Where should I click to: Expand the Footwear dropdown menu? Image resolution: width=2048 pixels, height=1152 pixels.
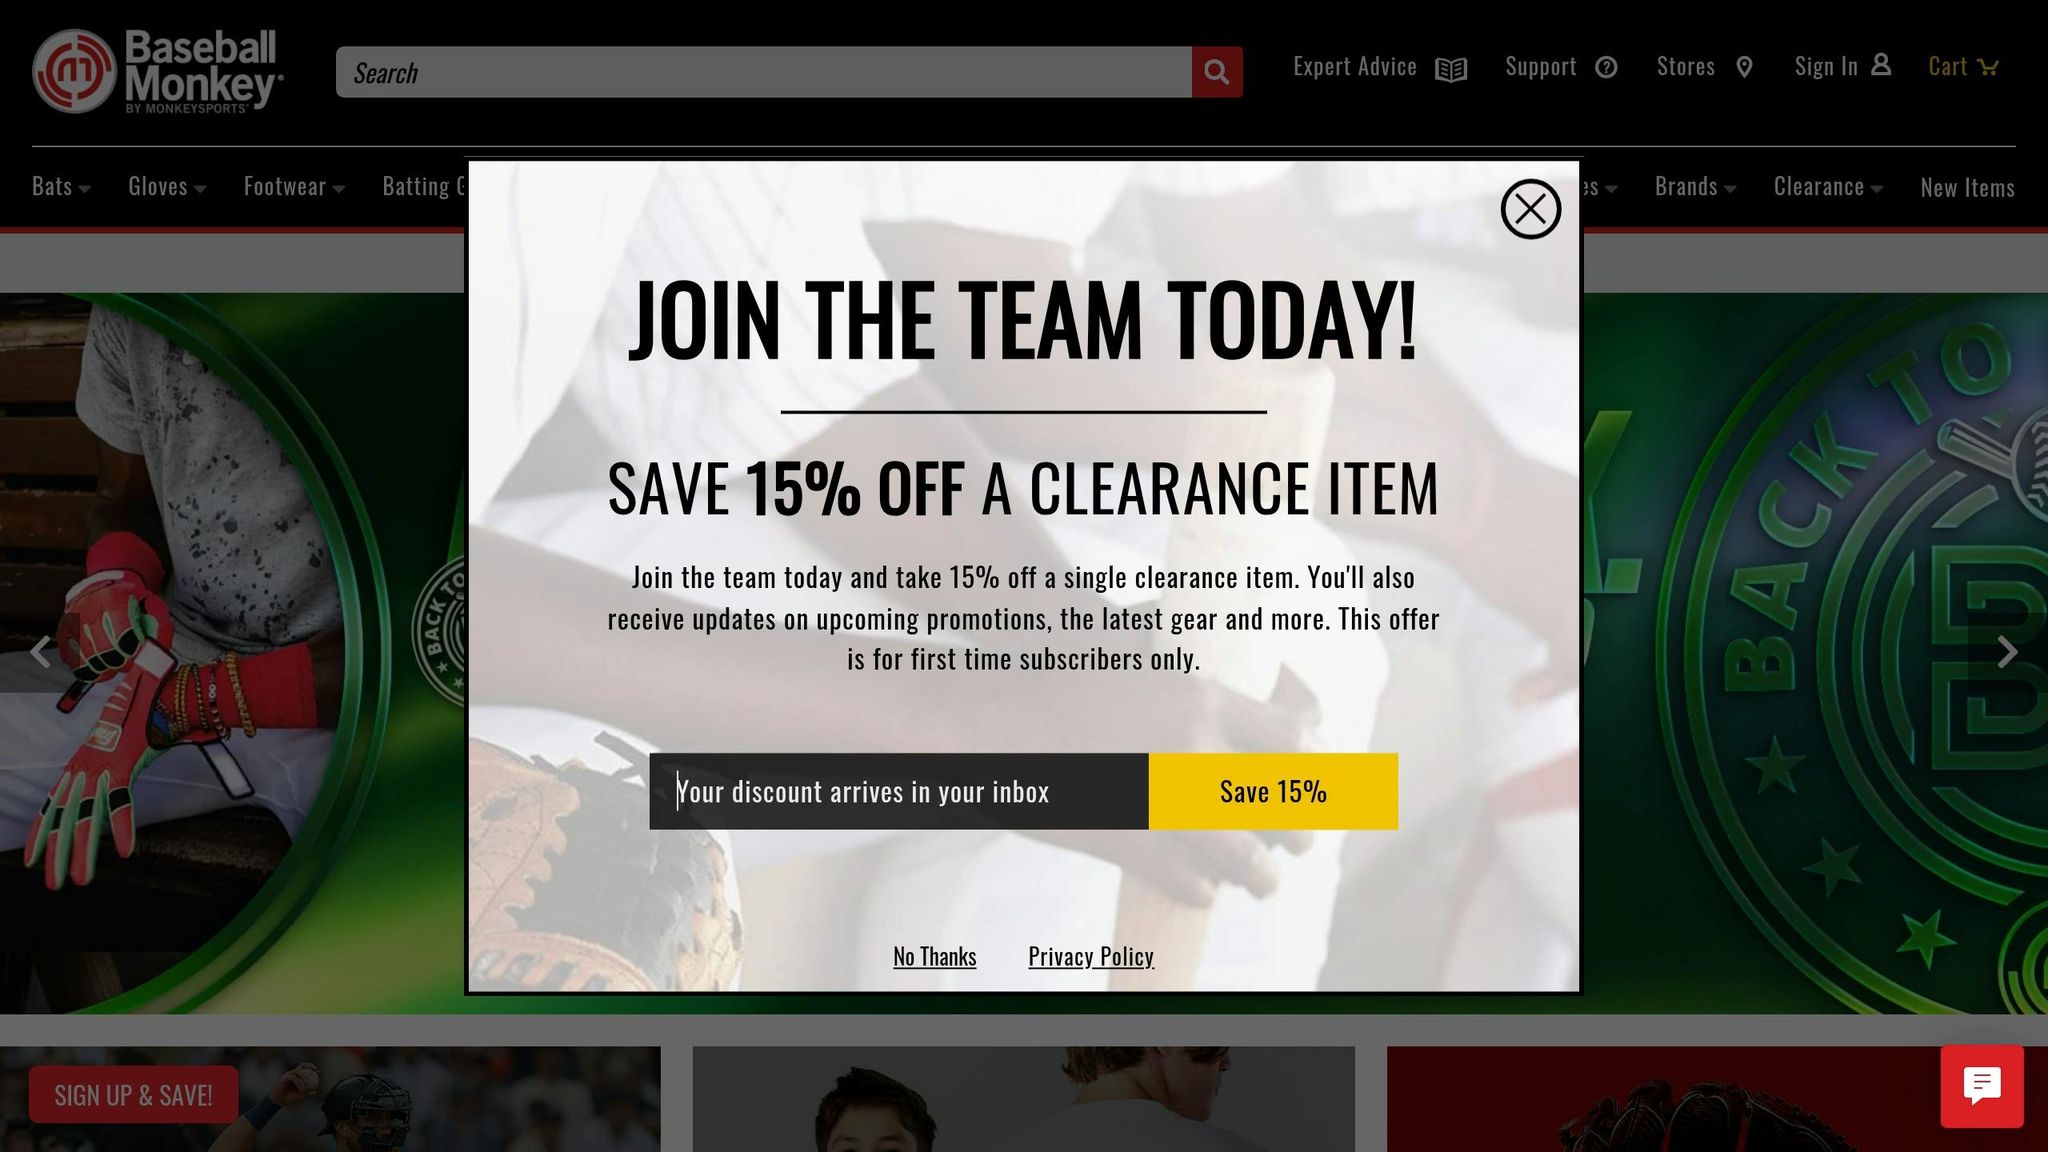coord(294,187)
